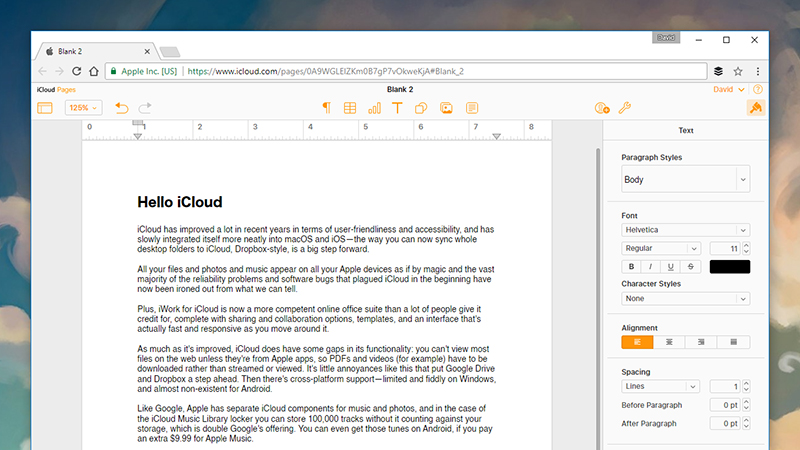Justify the text alignment
The width and height of the screenshot is (800, 450).
[x=734, y=342]
